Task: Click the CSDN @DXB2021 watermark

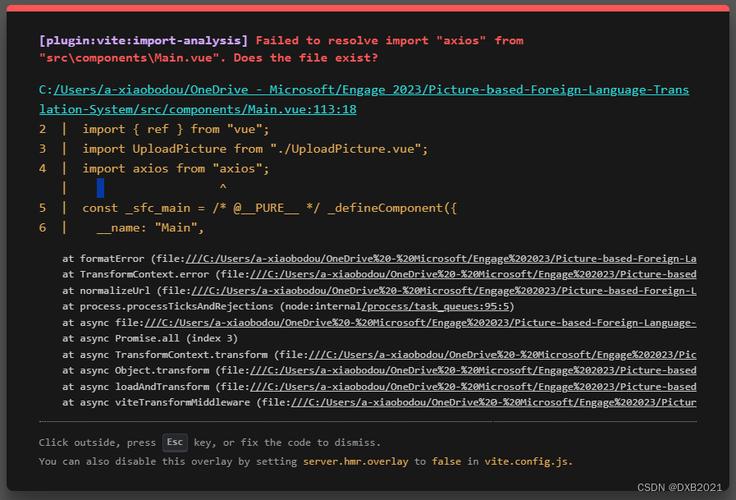Action: pos(678,485)
